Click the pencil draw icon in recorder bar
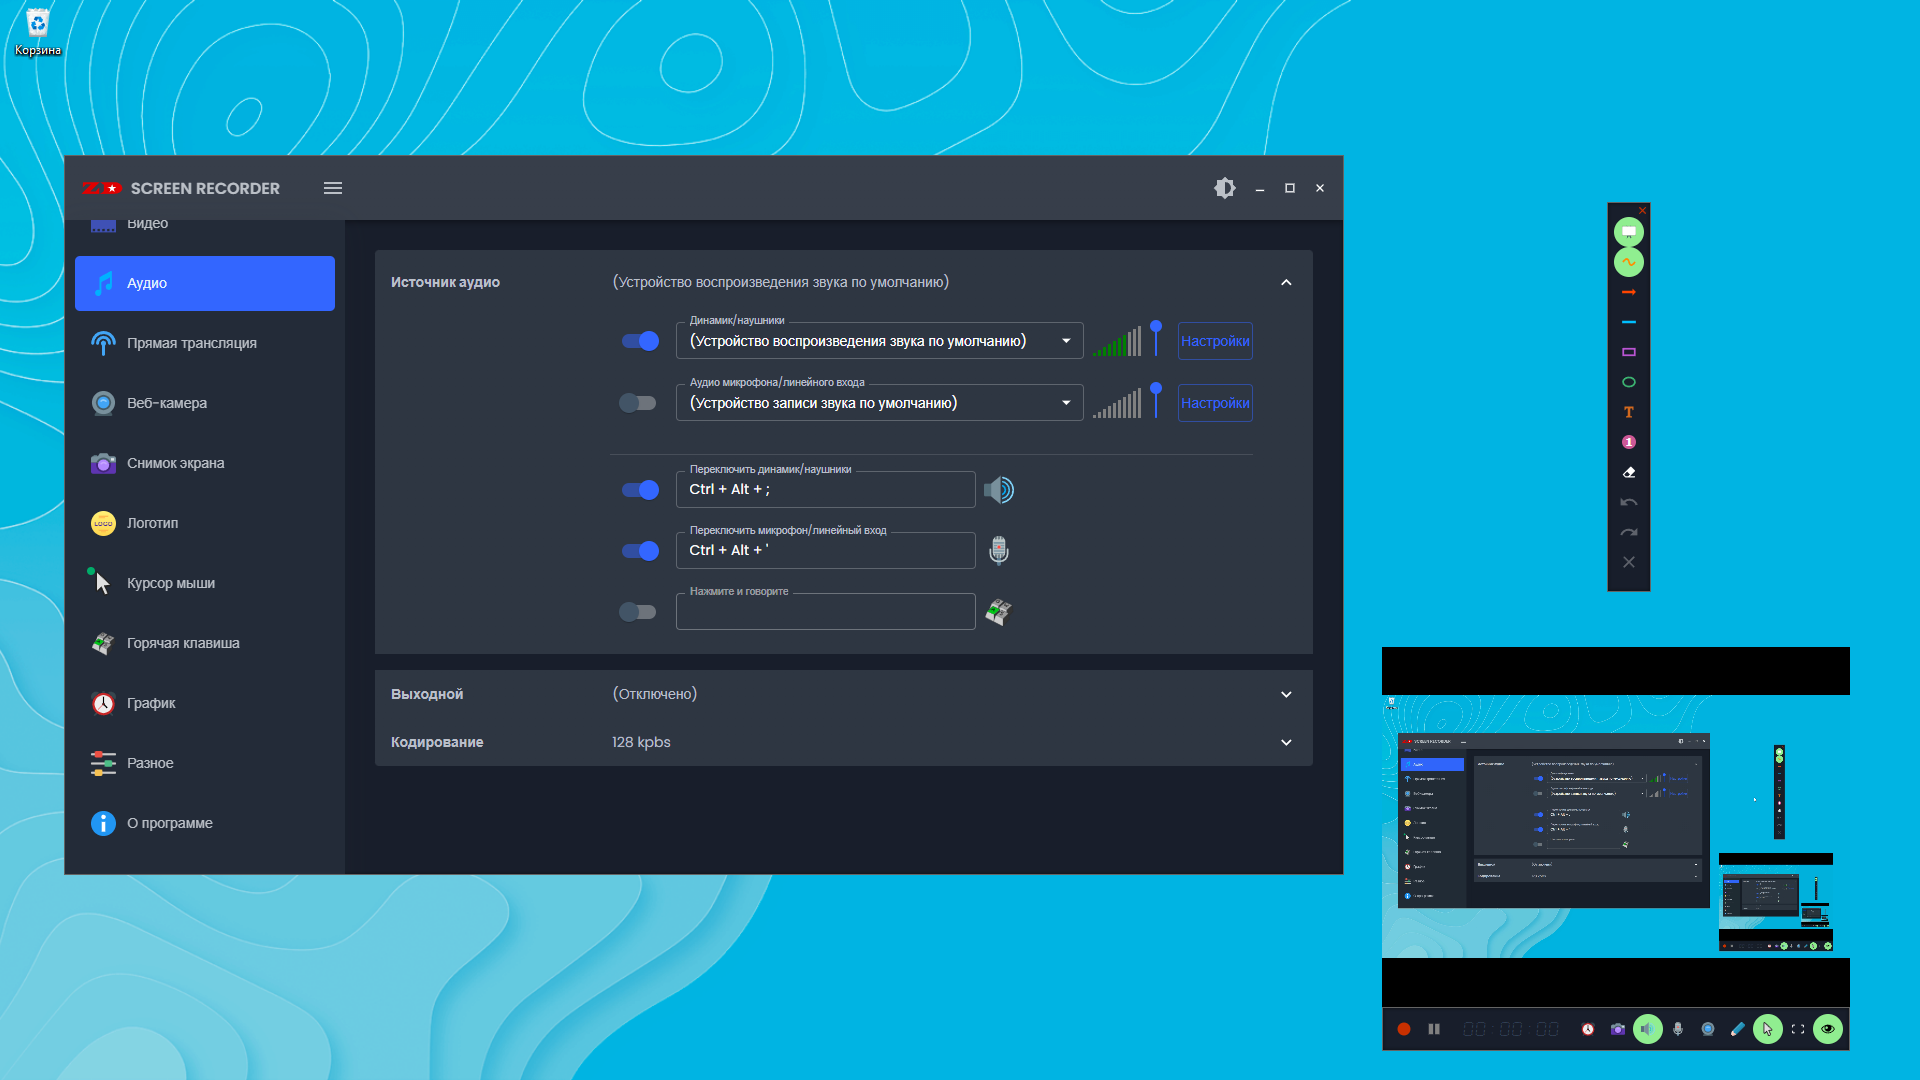The image size is (1920, 1080). 1737,1029
